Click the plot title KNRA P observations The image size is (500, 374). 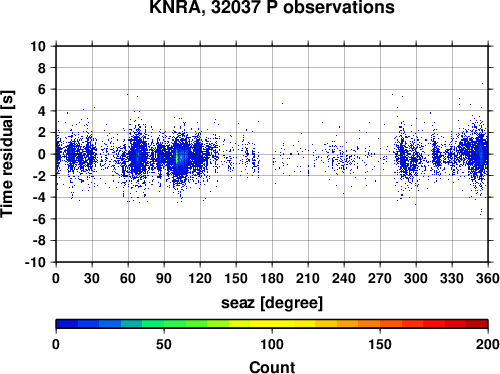point(272,7)
